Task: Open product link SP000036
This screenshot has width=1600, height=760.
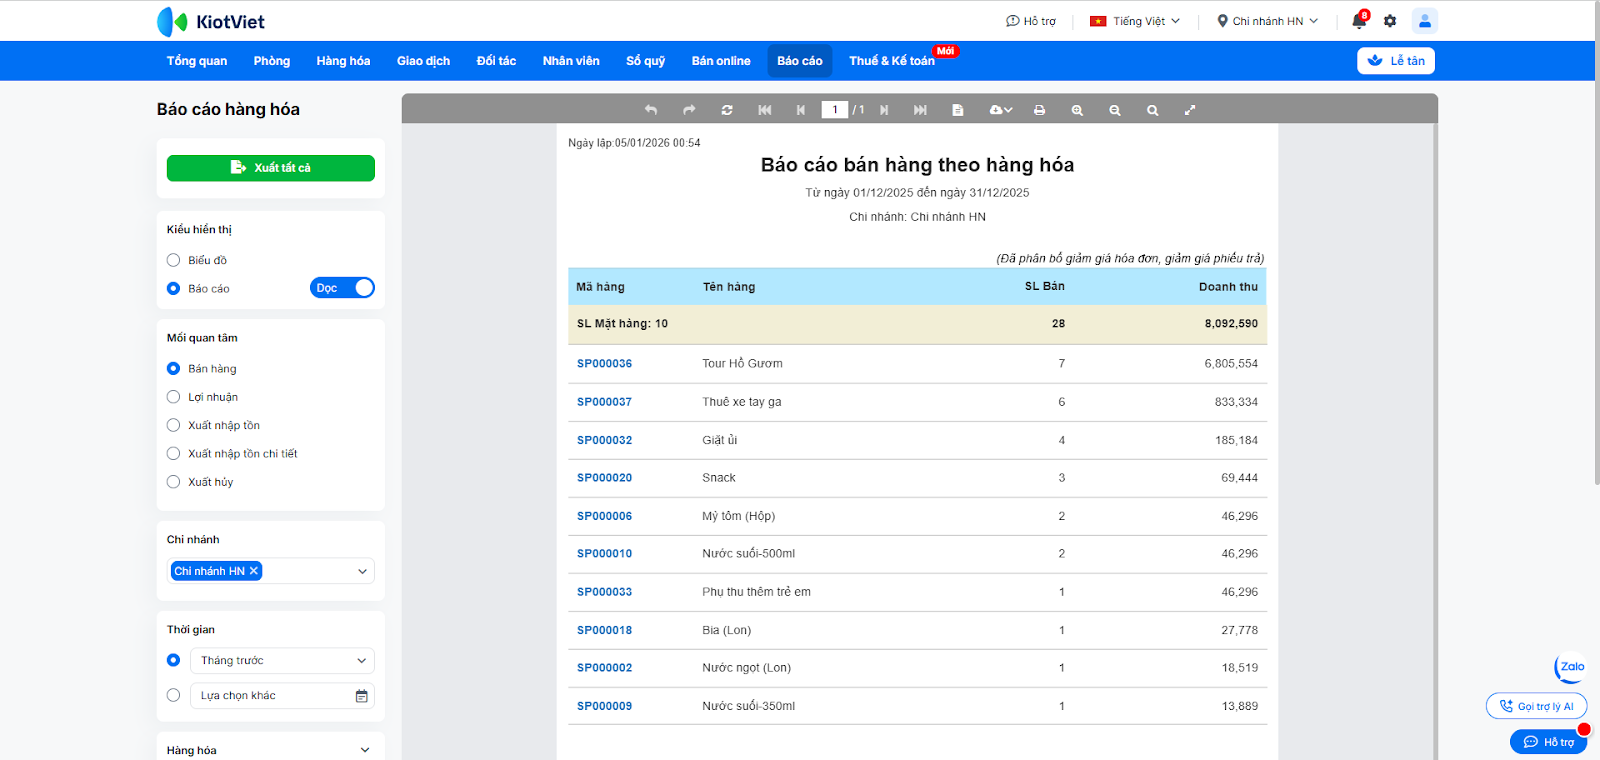Action: (x=604, y=364)
